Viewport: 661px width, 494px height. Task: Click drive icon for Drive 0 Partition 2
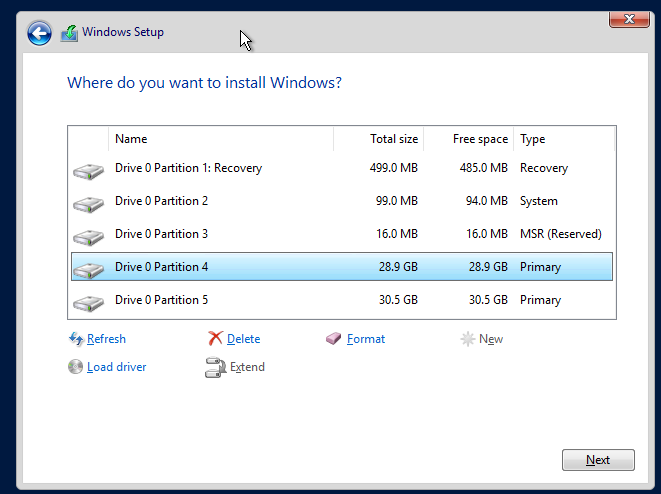tap(89, 204)
